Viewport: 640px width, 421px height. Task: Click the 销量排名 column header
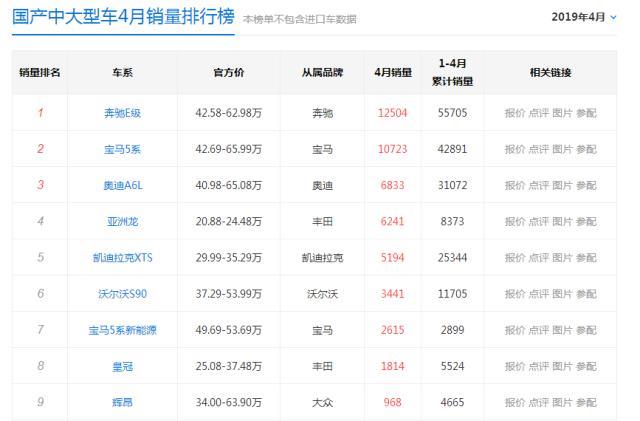pyautogui.click(x=40, y=73)
